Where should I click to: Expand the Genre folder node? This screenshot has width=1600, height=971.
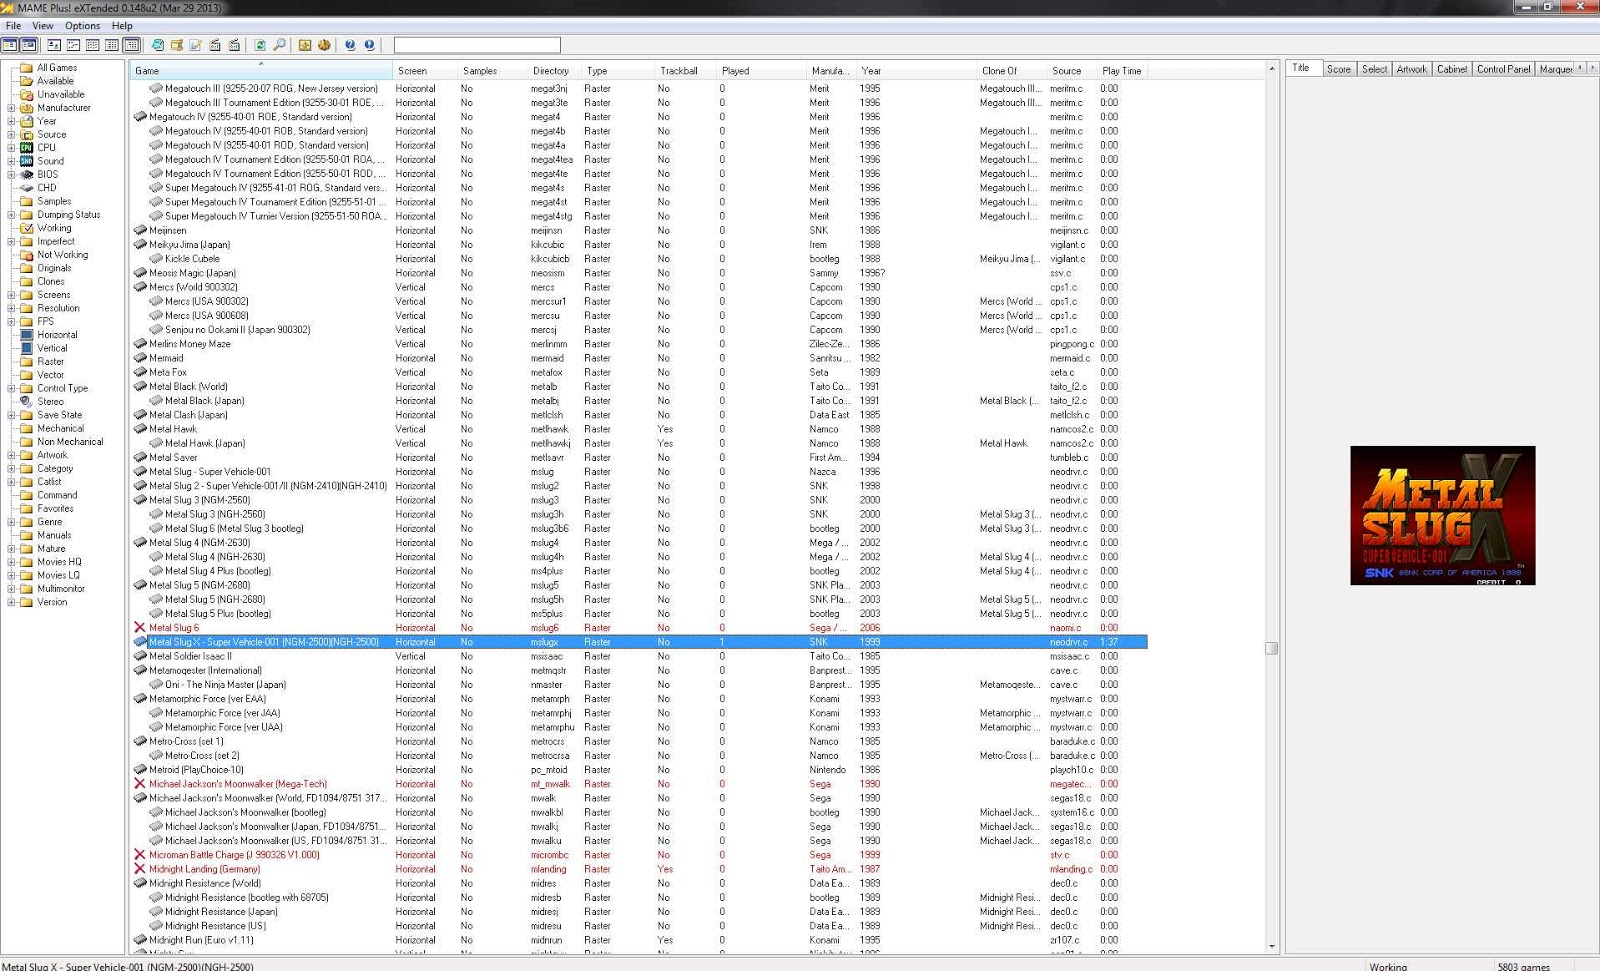point(11,522)
